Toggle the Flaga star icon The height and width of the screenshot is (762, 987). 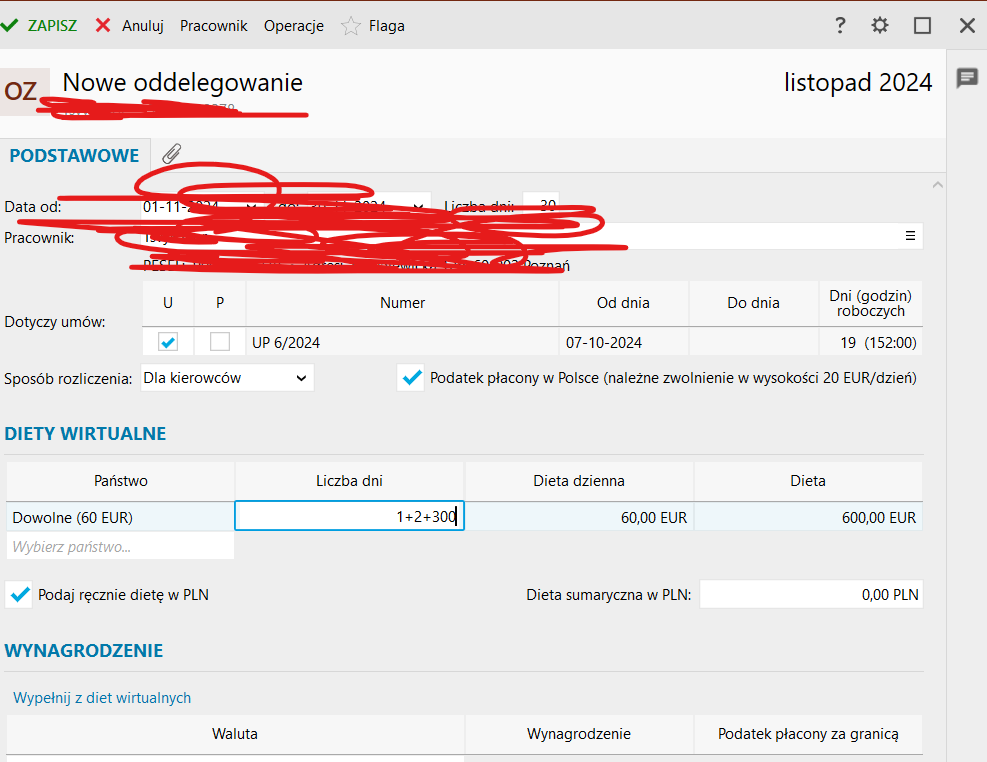click(351, 26)
